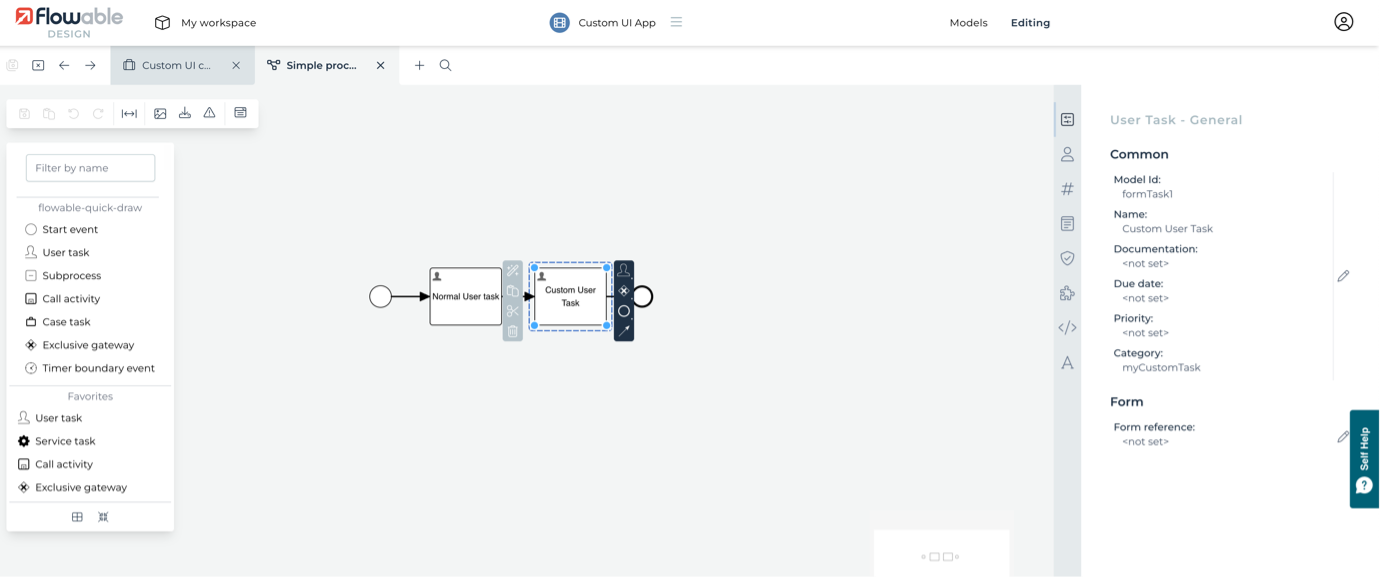Switch to the Custom UI tab
The height and width of the screenshot is (580, 1384).
(x=177, y=65)
